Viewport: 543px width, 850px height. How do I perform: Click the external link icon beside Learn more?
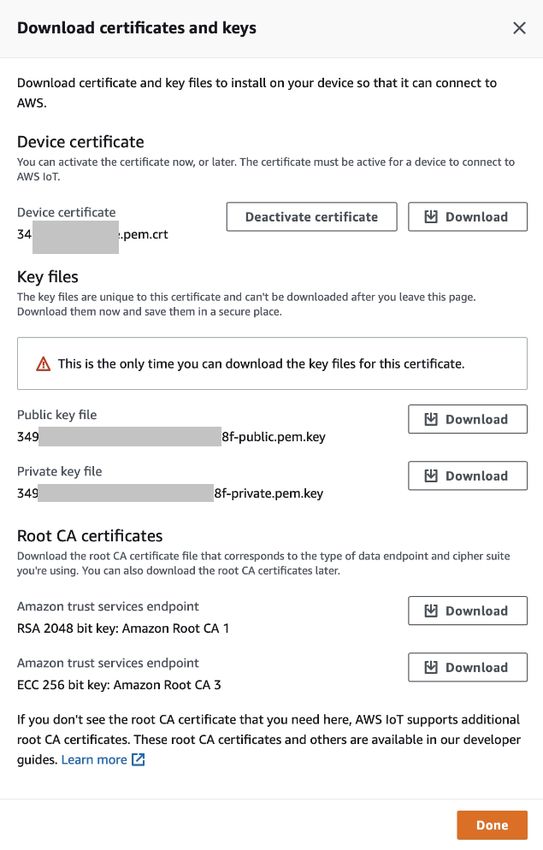pyautogui.click(x=139, y=759)
